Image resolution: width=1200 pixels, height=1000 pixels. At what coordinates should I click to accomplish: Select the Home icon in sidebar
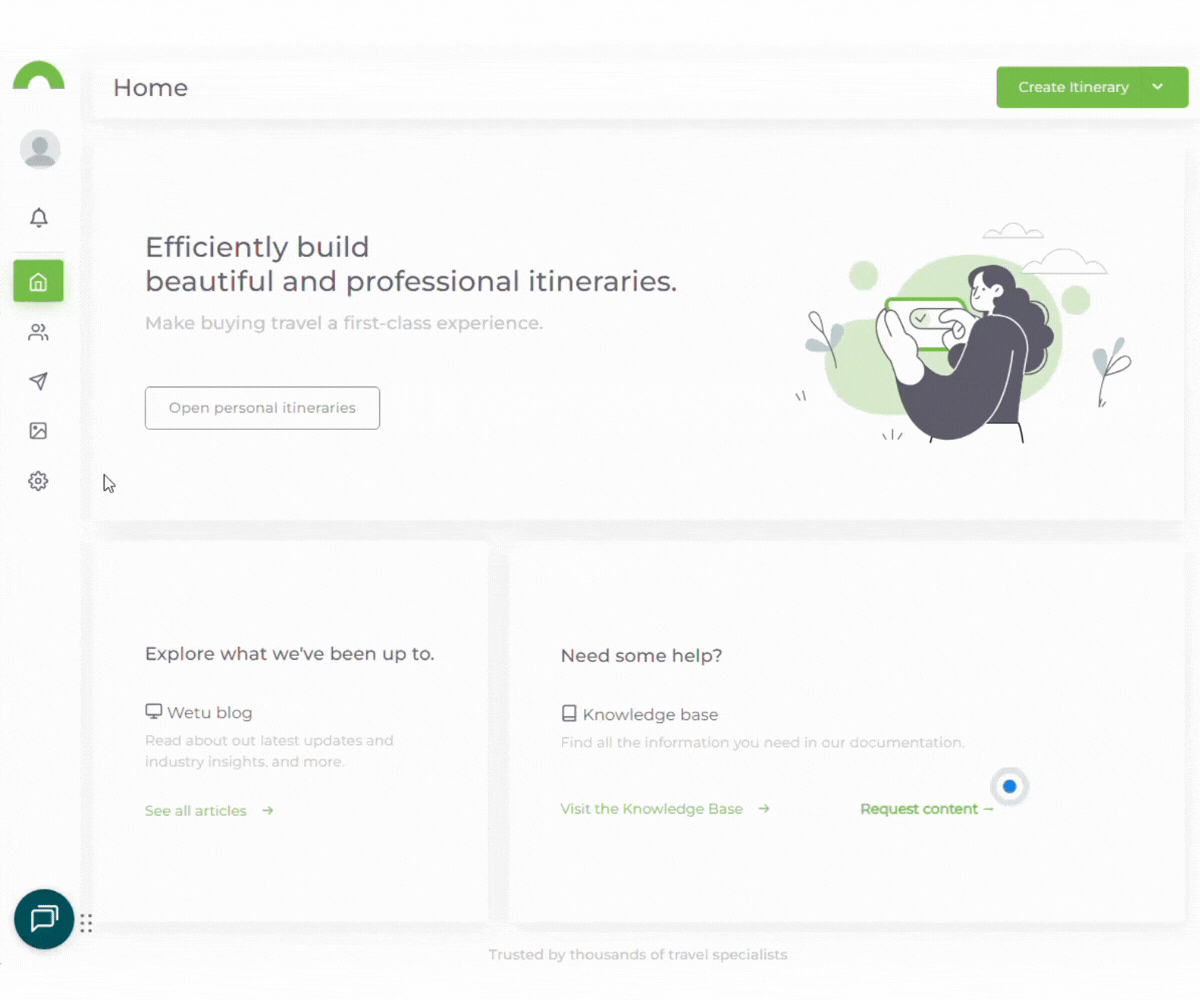[x=39, y=281]
